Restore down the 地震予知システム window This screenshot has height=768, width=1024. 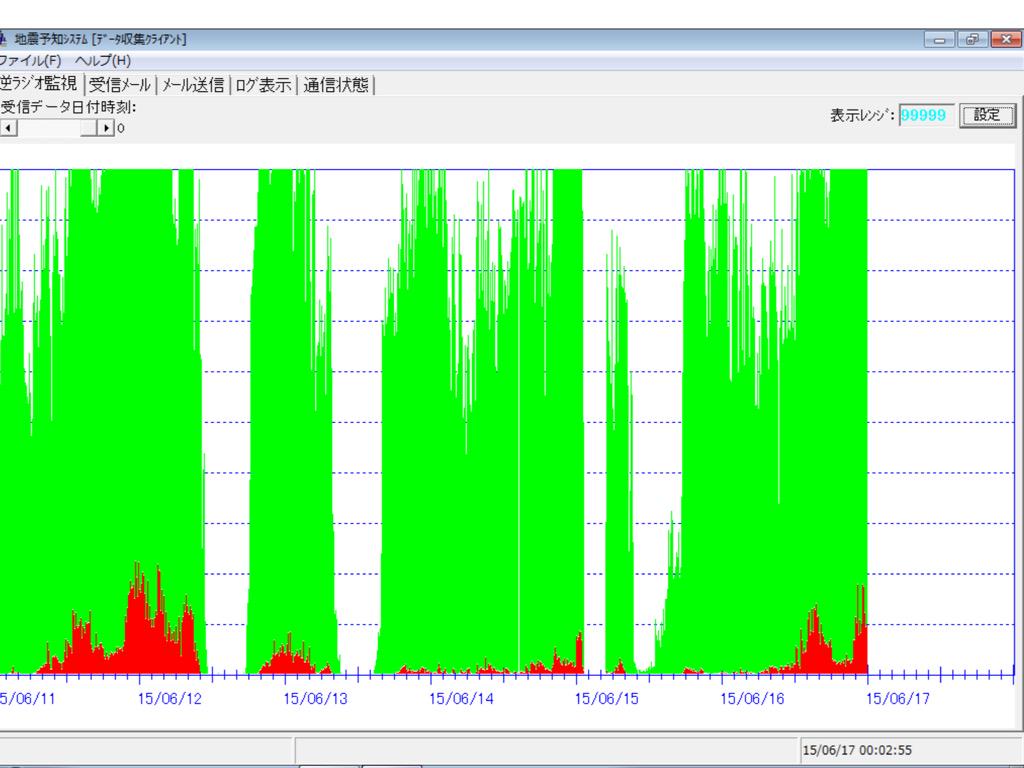point(972,40)
